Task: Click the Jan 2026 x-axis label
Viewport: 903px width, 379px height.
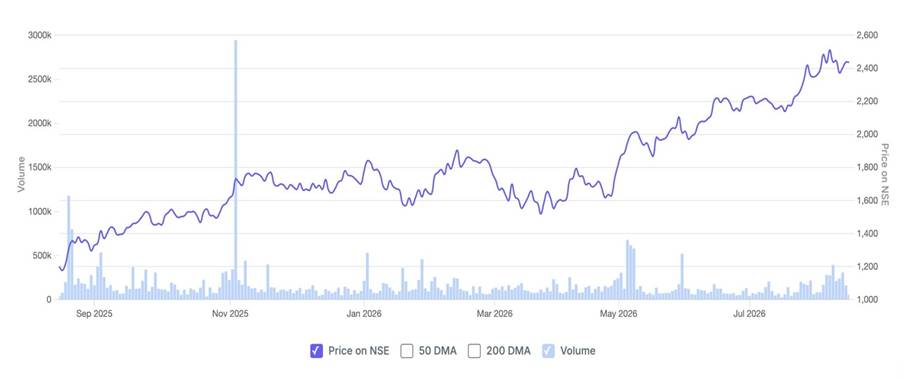Action: [x=363, y=314]
